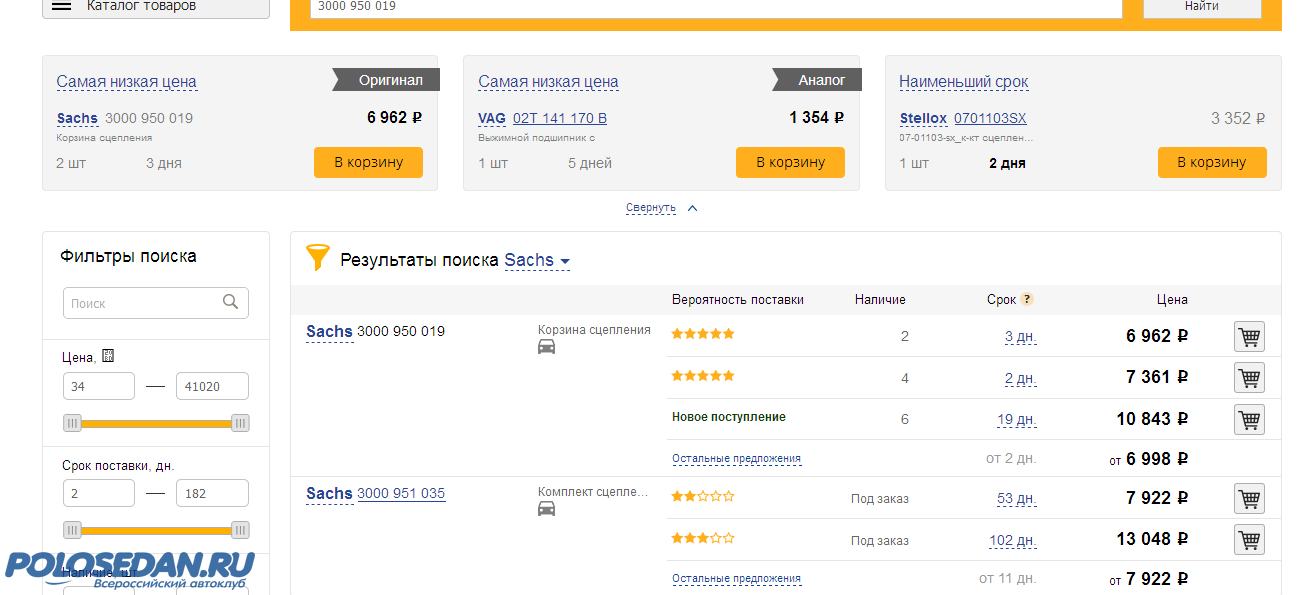1308x595 pixels.
Task: Collapse the top offers chevron arrow
Action: point(692,208)
